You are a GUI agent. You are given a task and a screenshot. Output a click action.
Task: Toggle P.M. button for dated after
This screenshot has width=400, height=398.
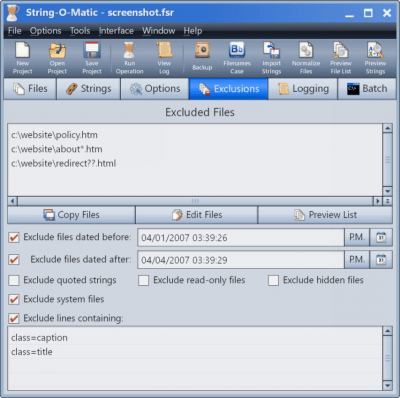coord(357,260)
